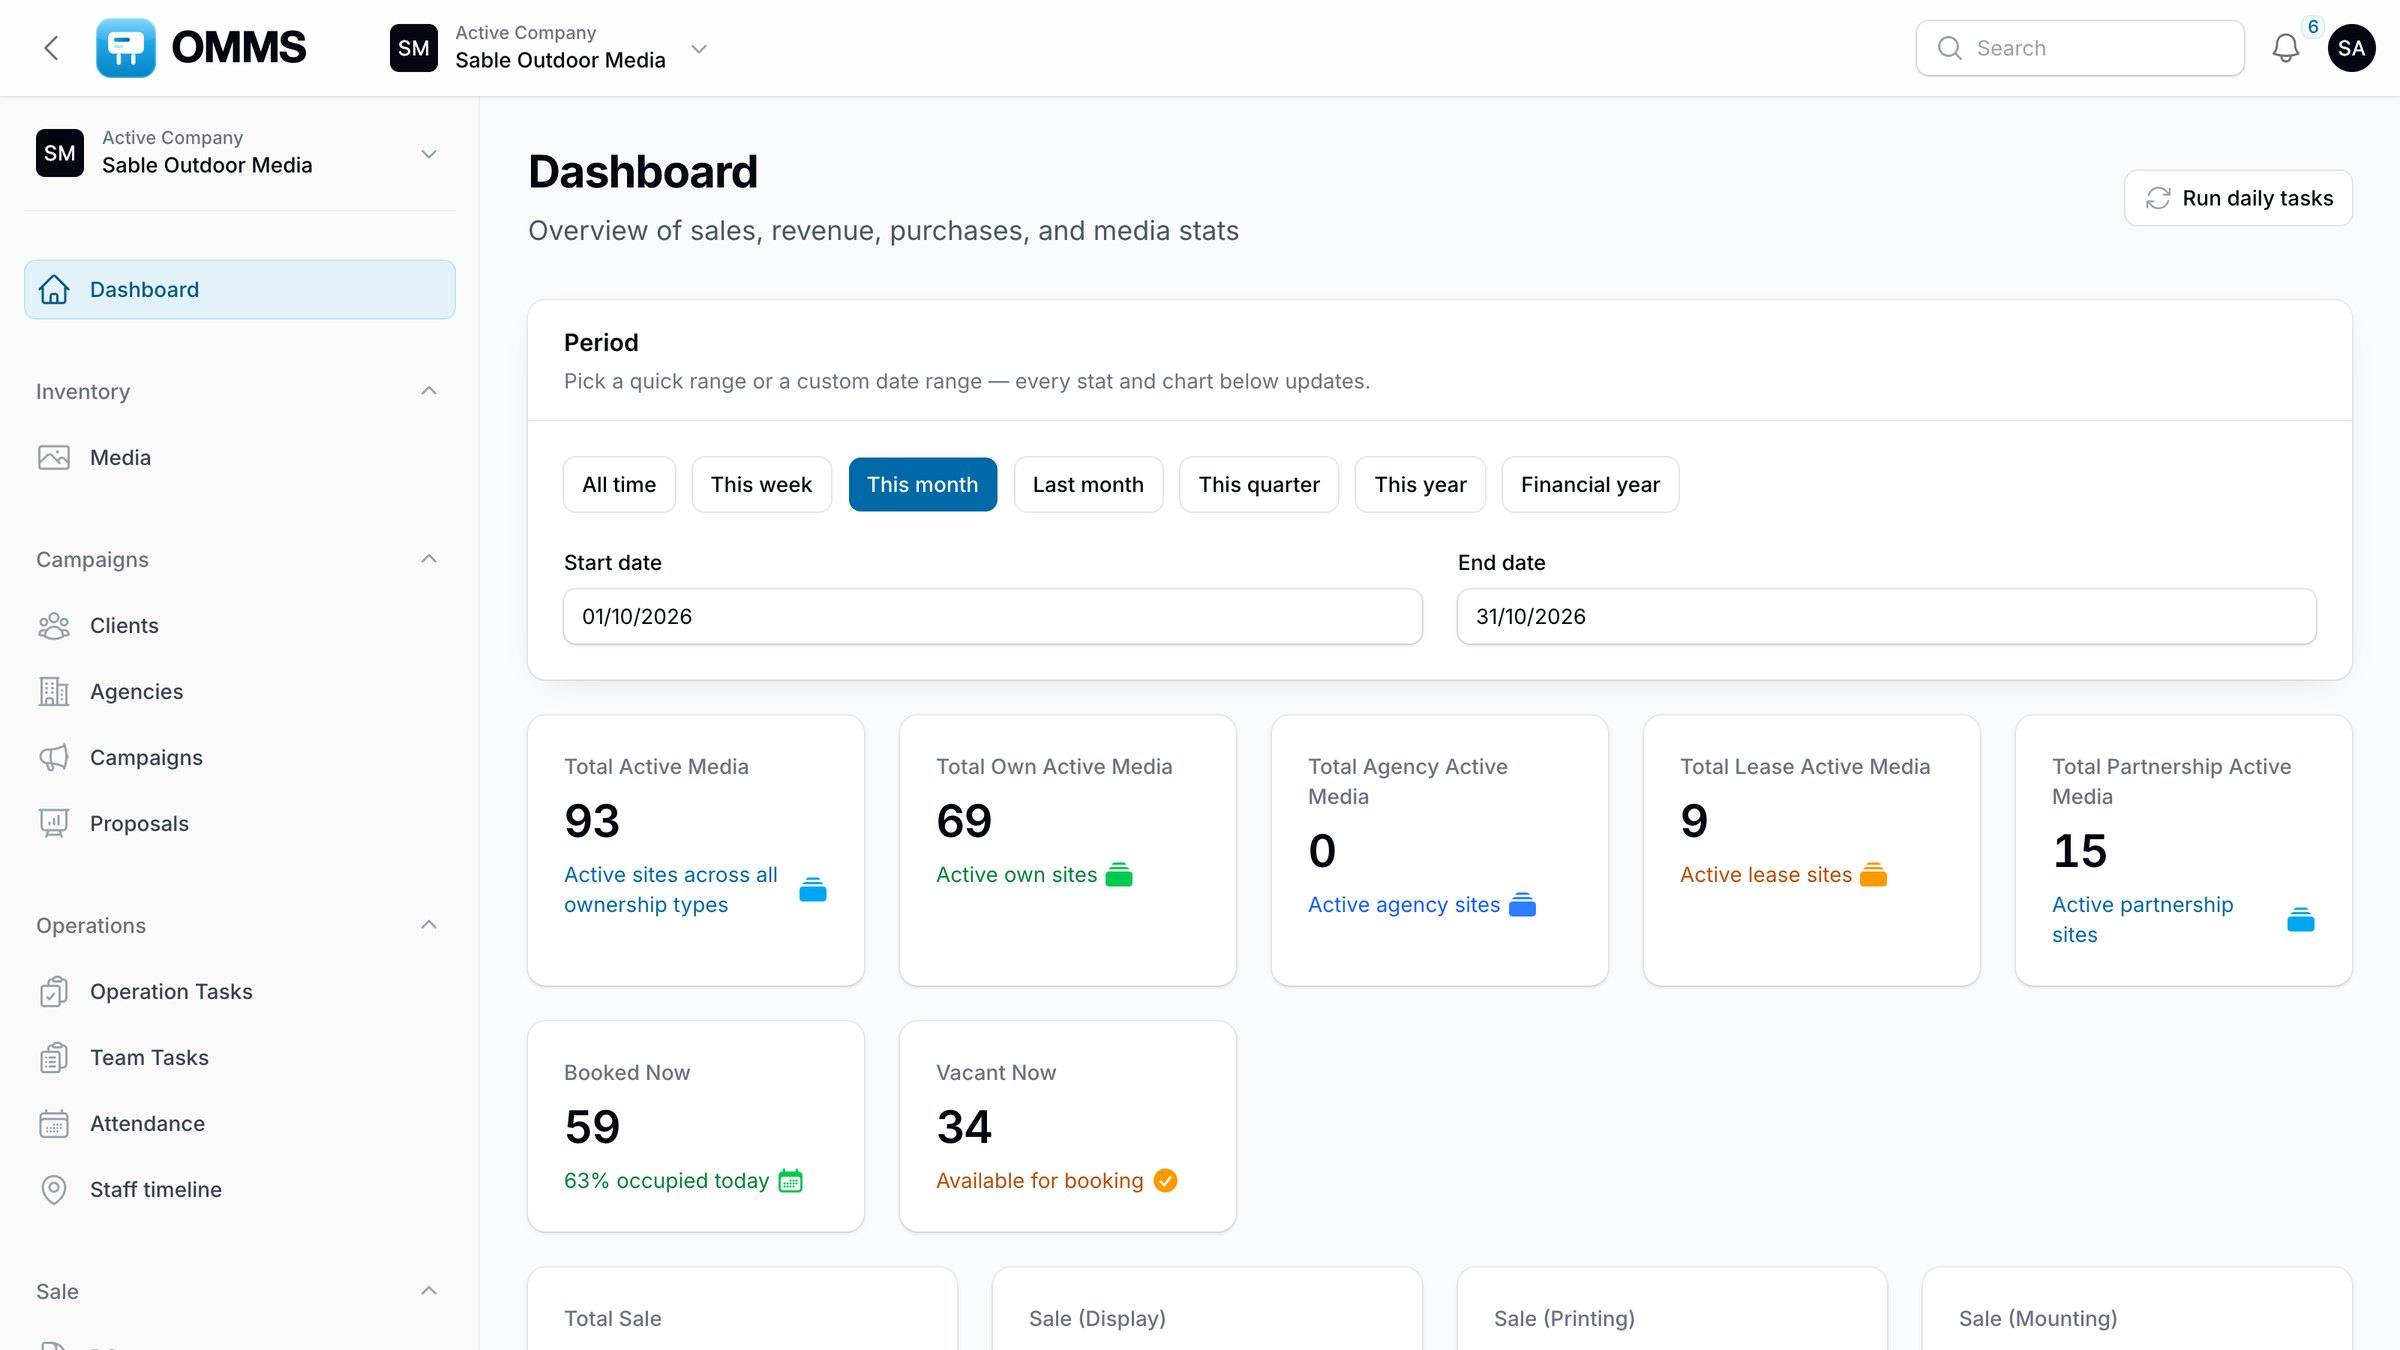Collapse the Inventory section
The image size is (2400, 1350).
[x=429, y=391]
